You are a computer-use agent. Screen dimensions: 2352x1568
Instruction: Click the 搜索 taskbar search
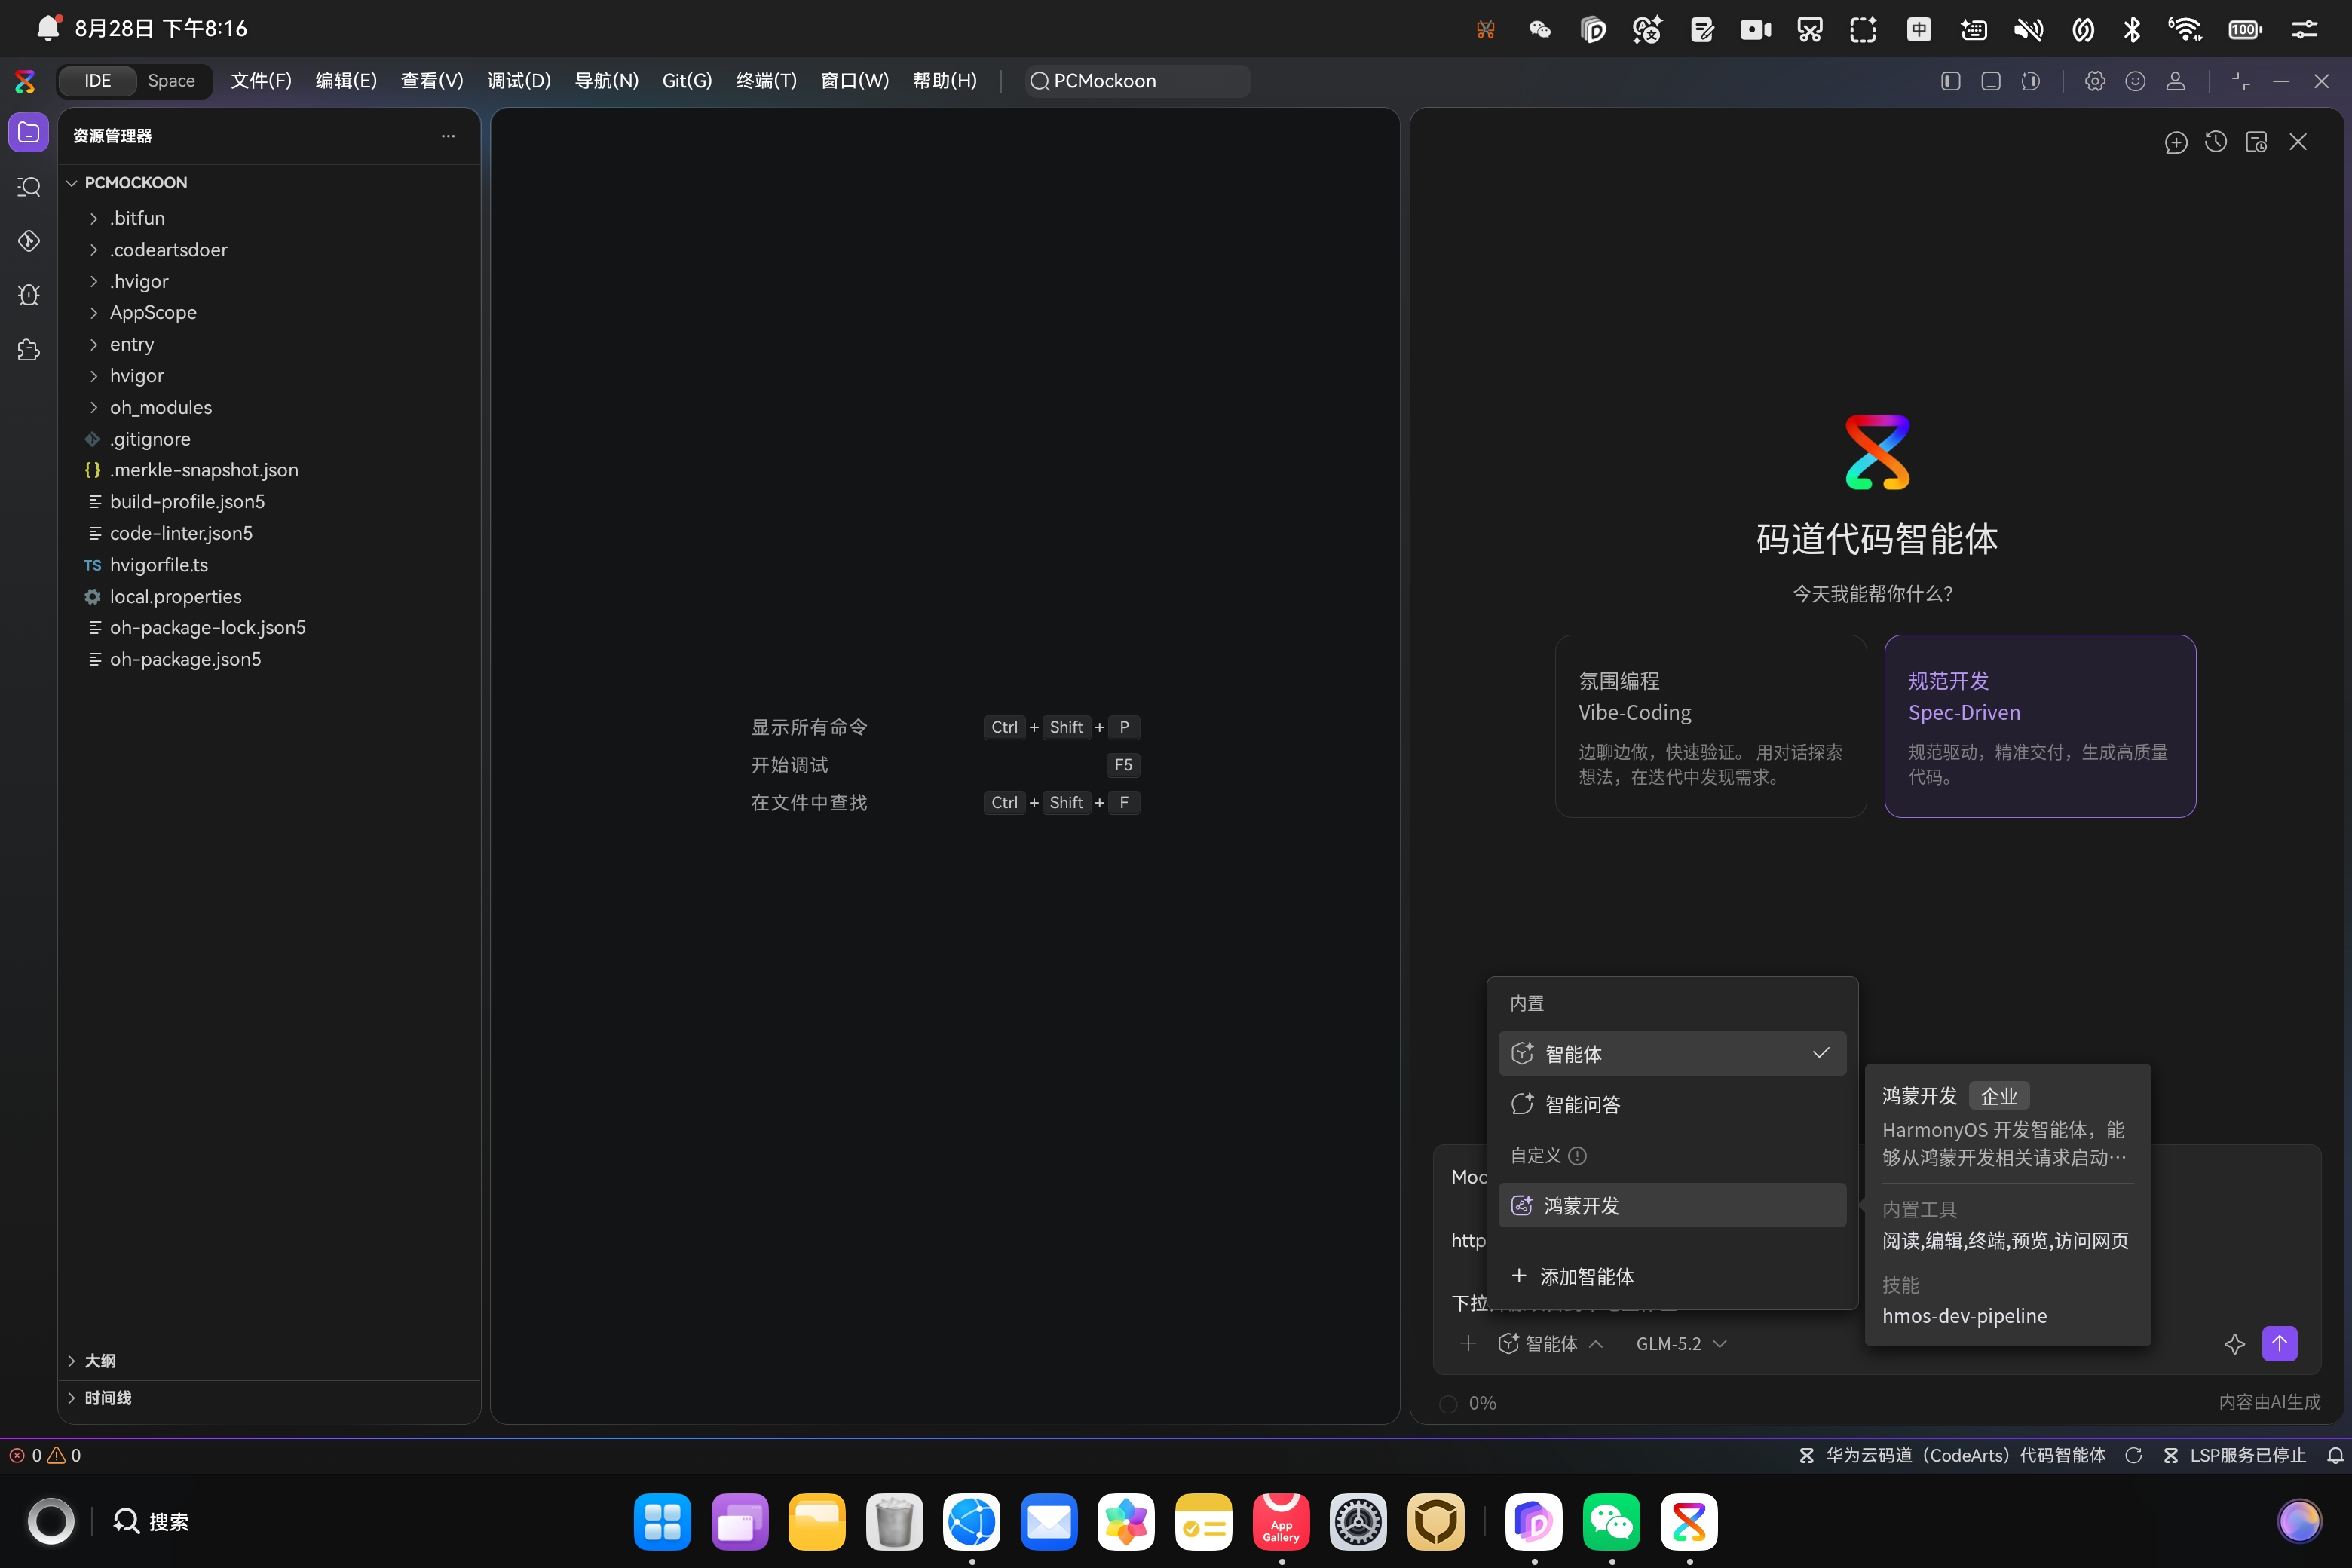click(x=151, y=1521)
